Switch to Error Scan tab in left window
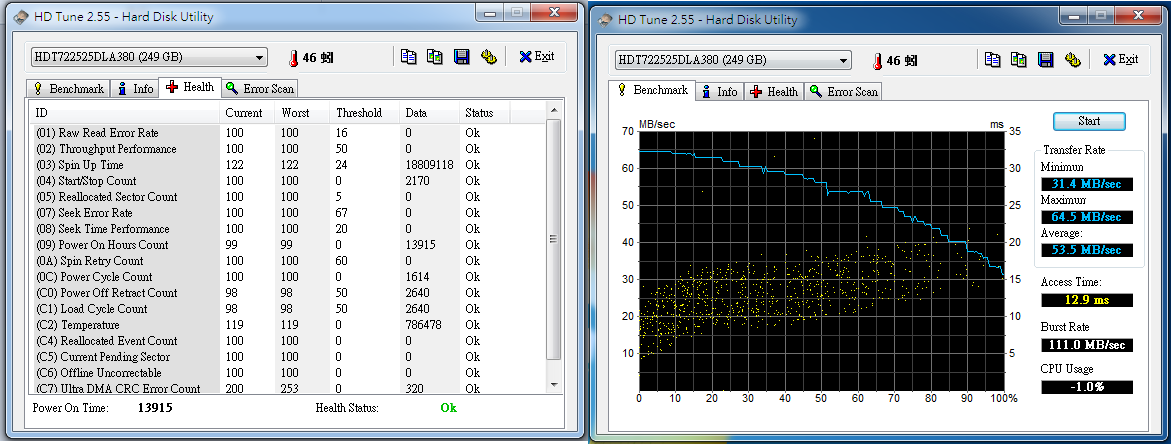This screenshot has height=444, width=1171. (259, 88)
